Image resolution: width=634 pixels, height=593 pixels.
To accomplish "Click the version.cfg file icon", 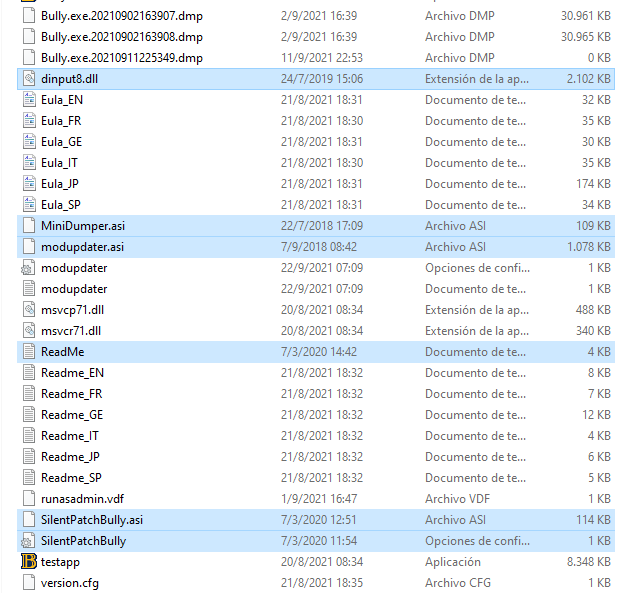I will click(29, 583).
